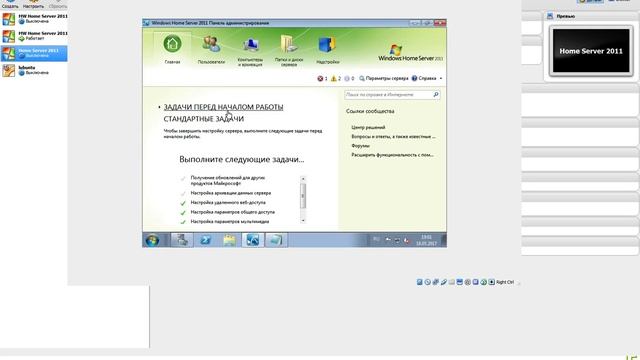Select the Ubuntu VM in list

pyautogui.click(x=34, y=70)
